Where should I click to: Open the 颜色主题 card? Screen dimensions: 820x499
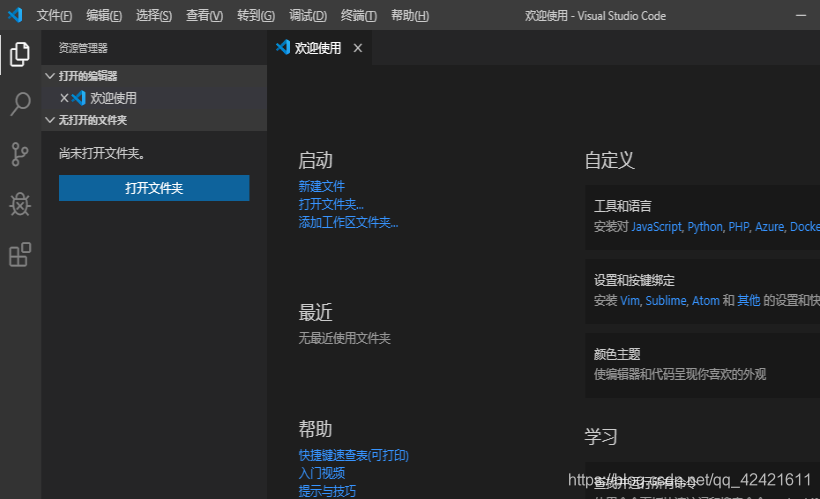coord(702,365)
